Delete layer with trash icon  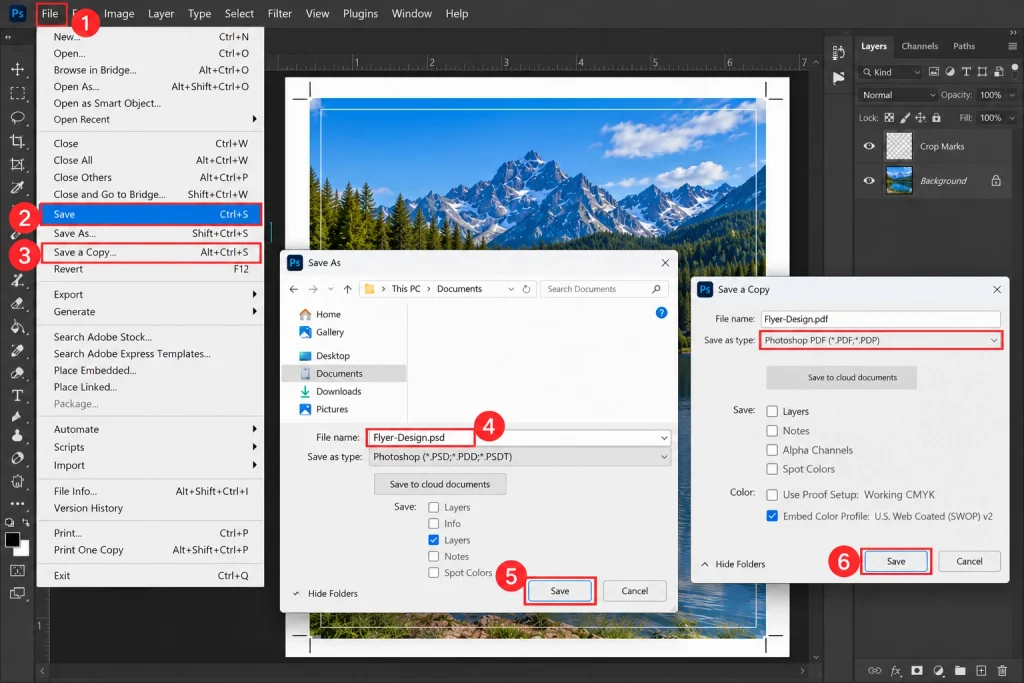(x=1002, y=671)
